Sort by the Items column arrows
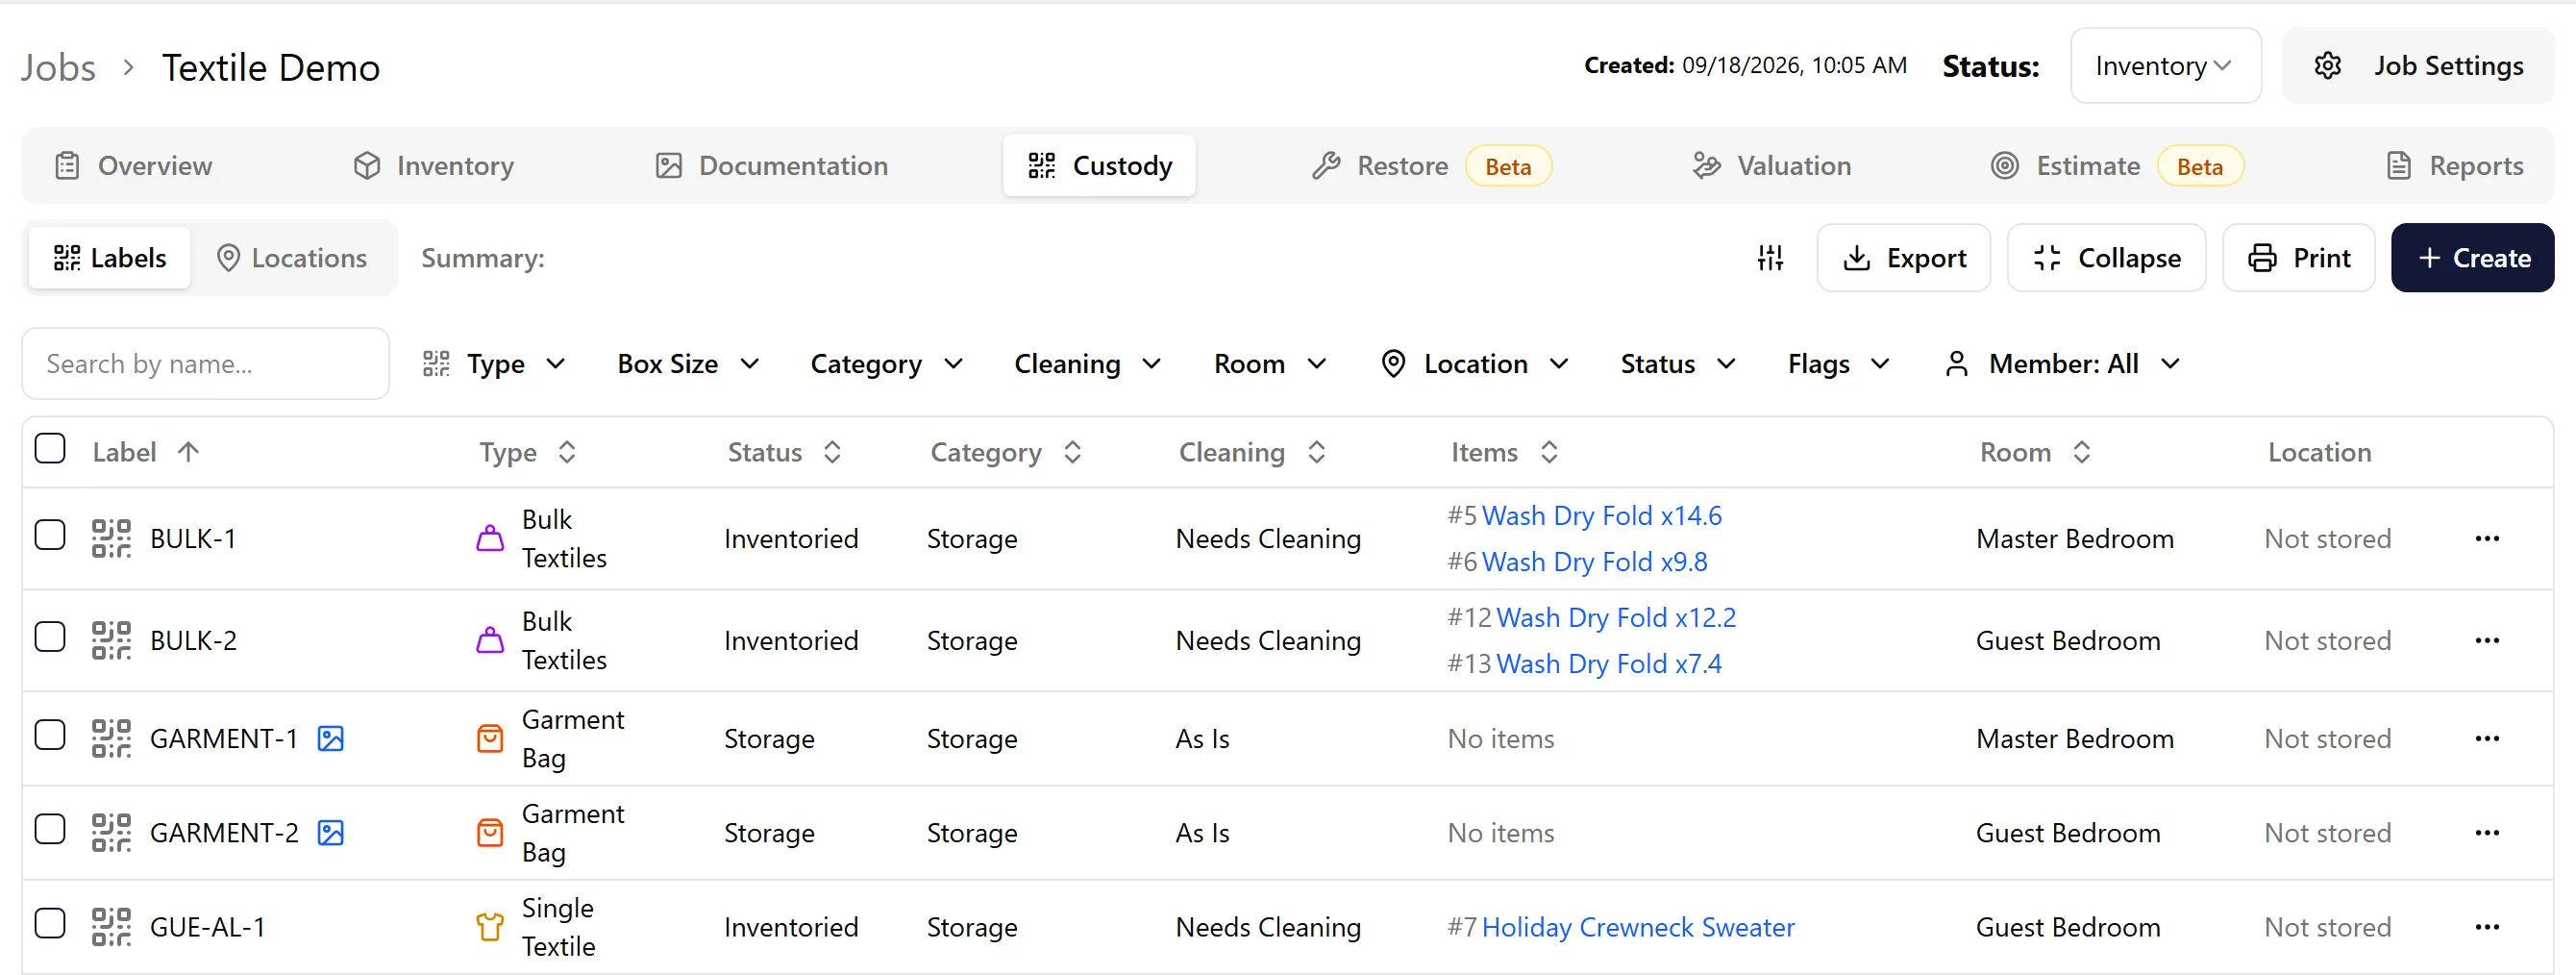 click(1549, 452)
